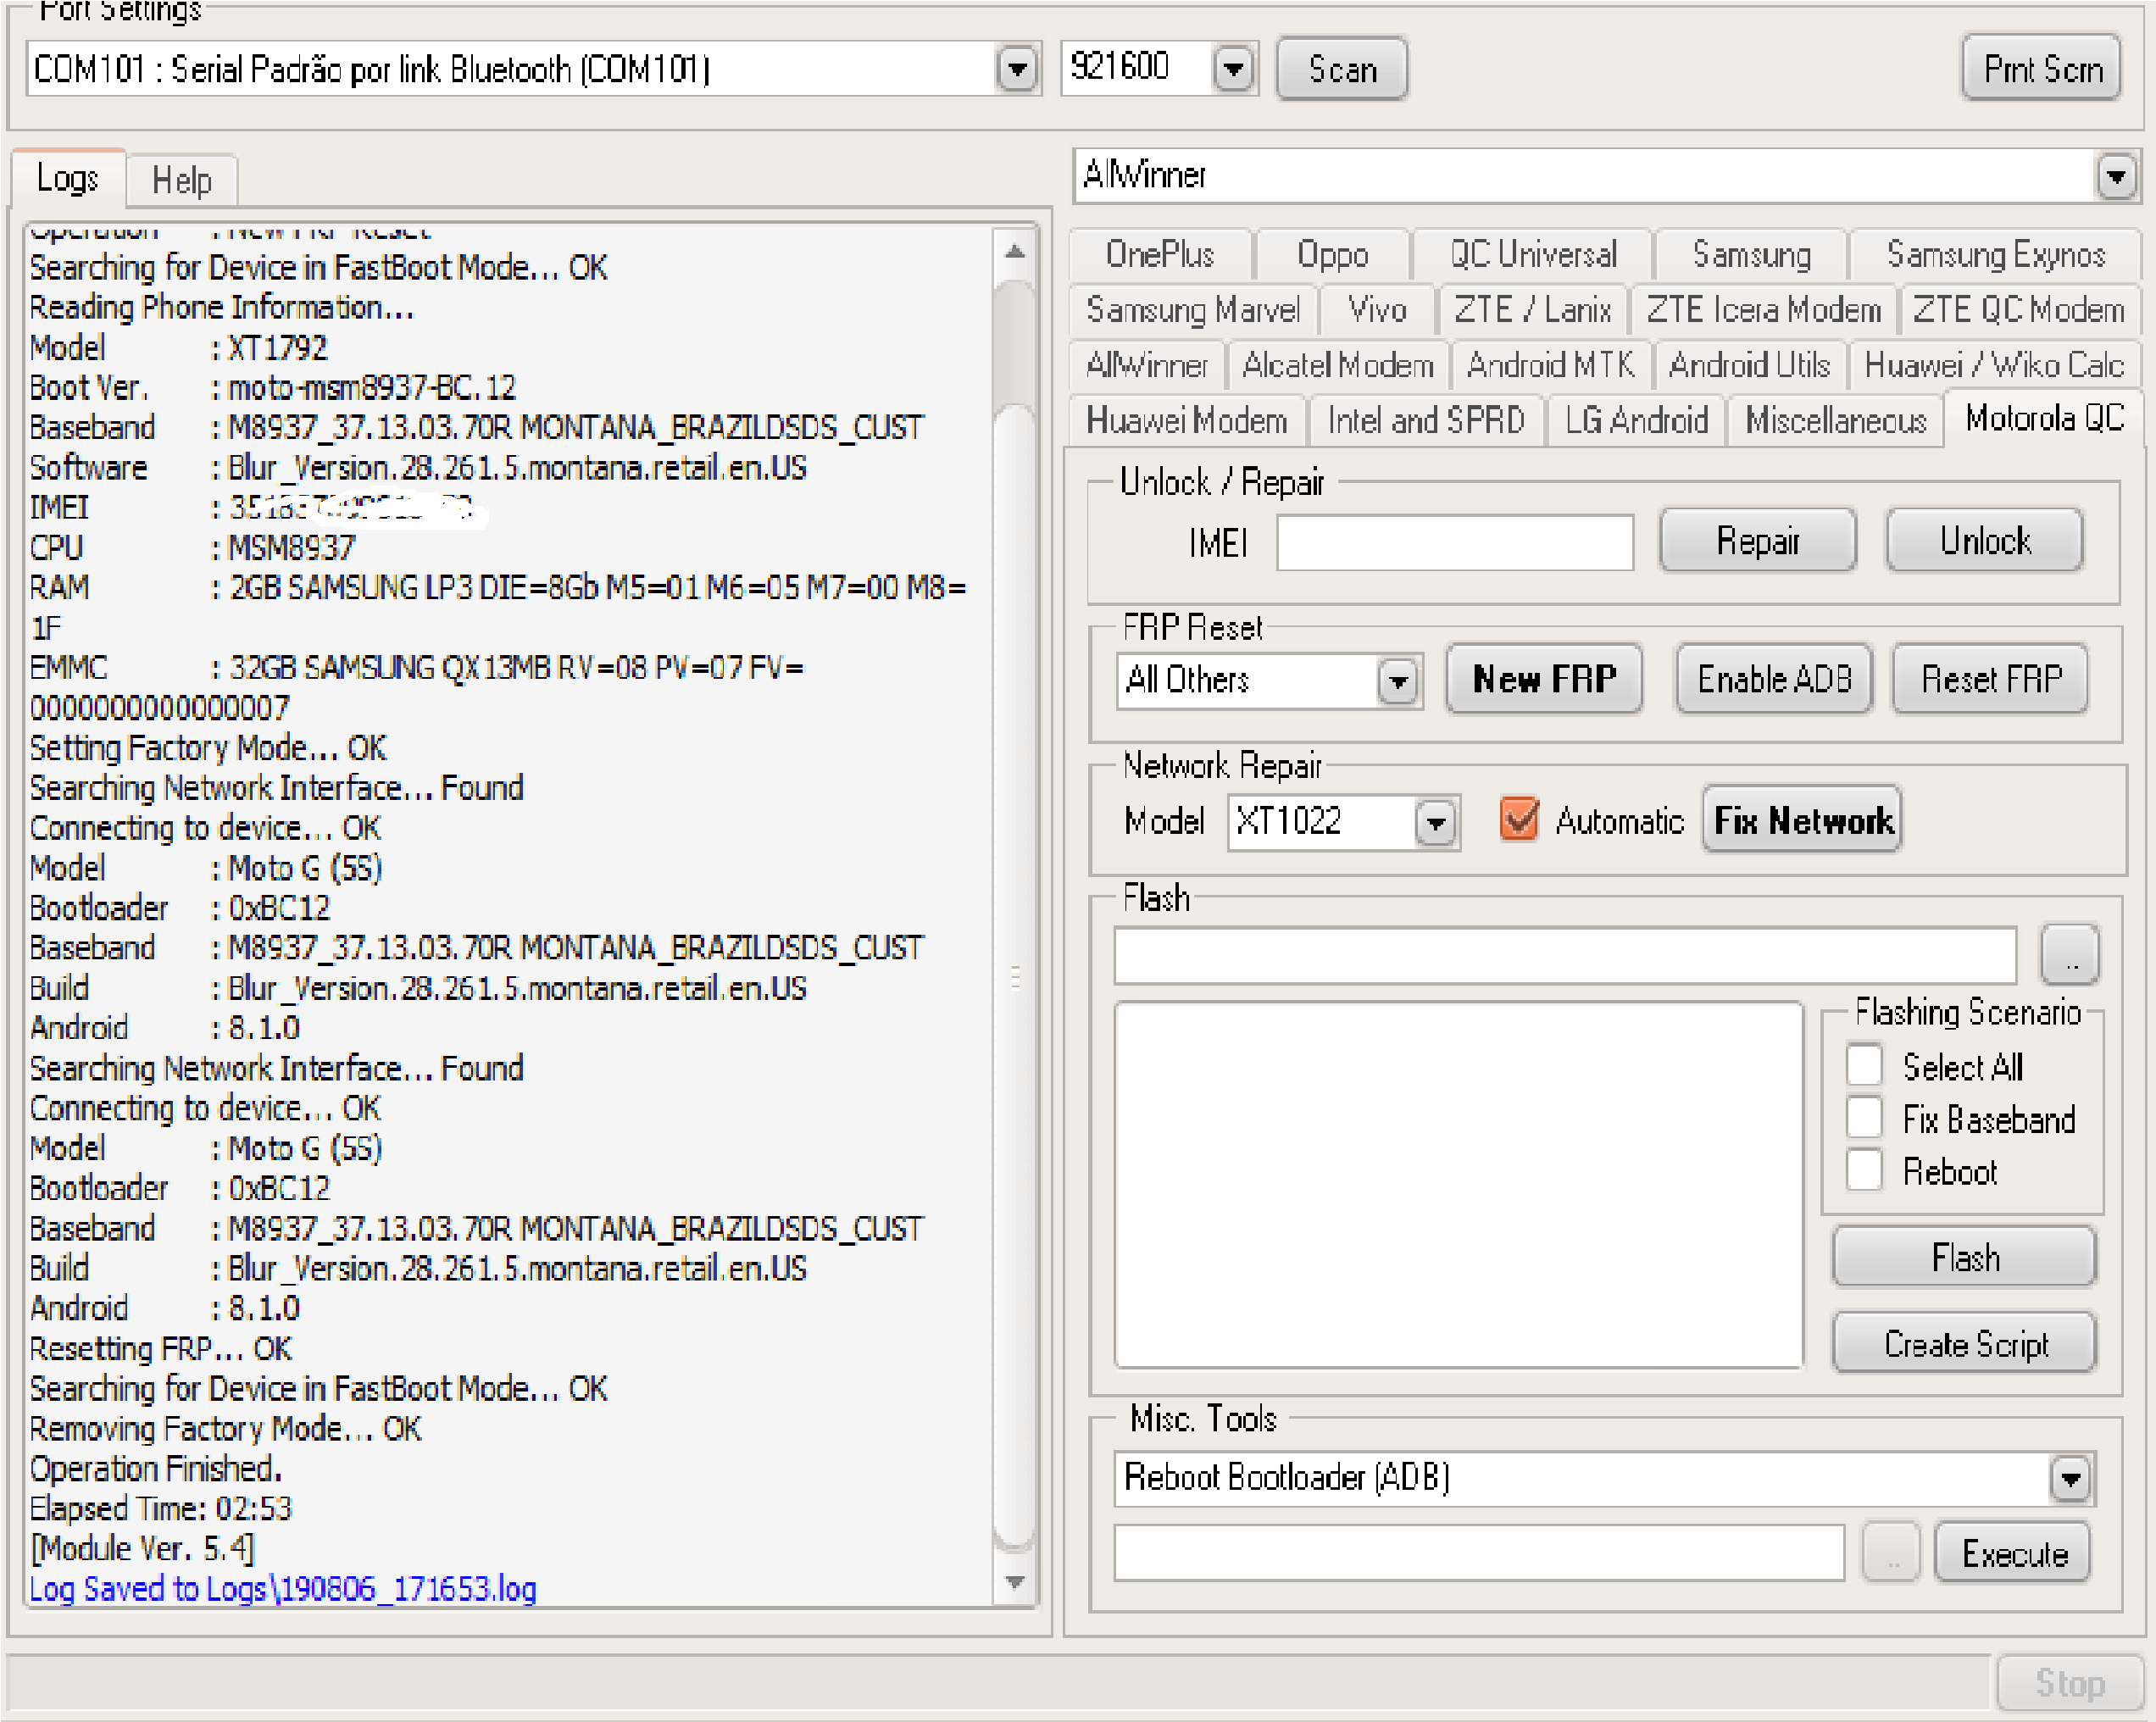Open the 921600 baud rate dropdown

pyautogui.click(x=1234, y=69)
